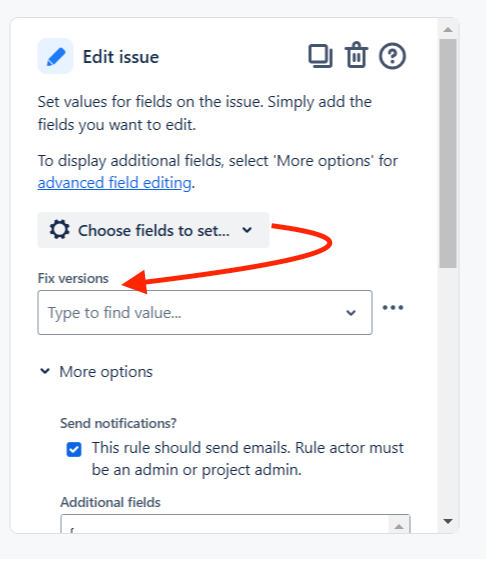This screenshot has height=564, width=497.
Task: Click the send emails rule description text
Action: click(x=248, y=459)
